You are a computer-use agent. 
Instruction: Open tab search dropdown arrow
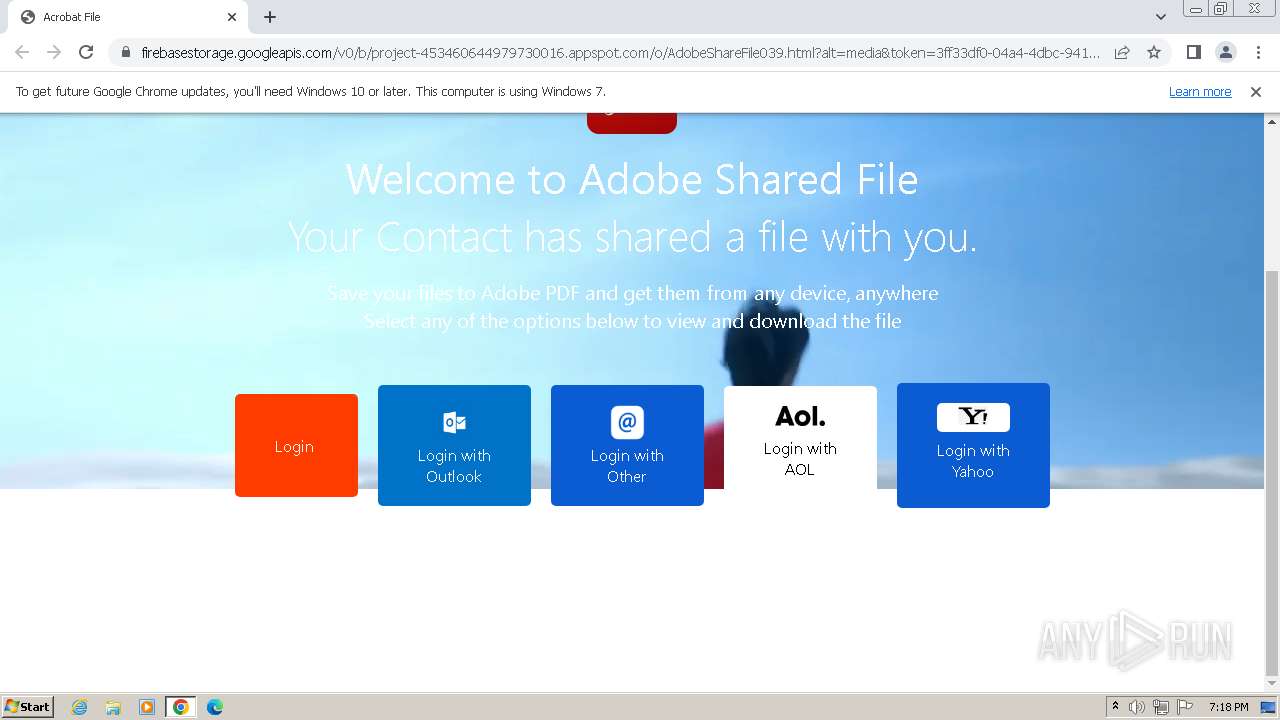pos(1161,17)
